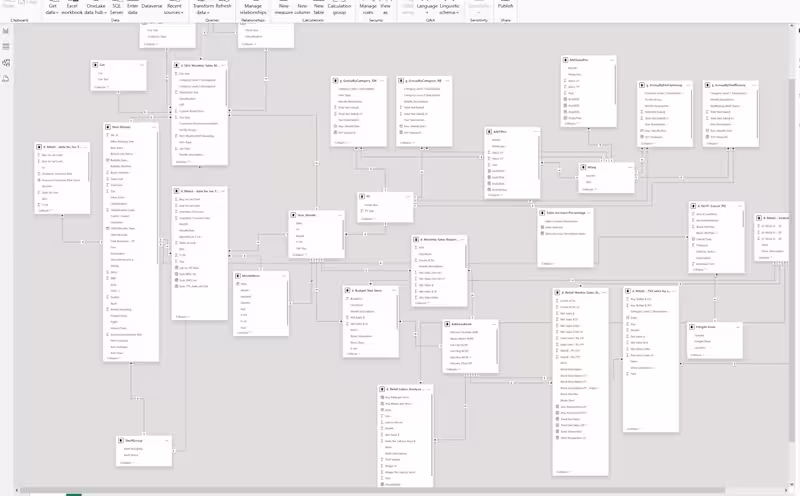Screen dimensions: 800x496
Task: Select the Sales Increase Percentage table header
Action: [565, 213]
